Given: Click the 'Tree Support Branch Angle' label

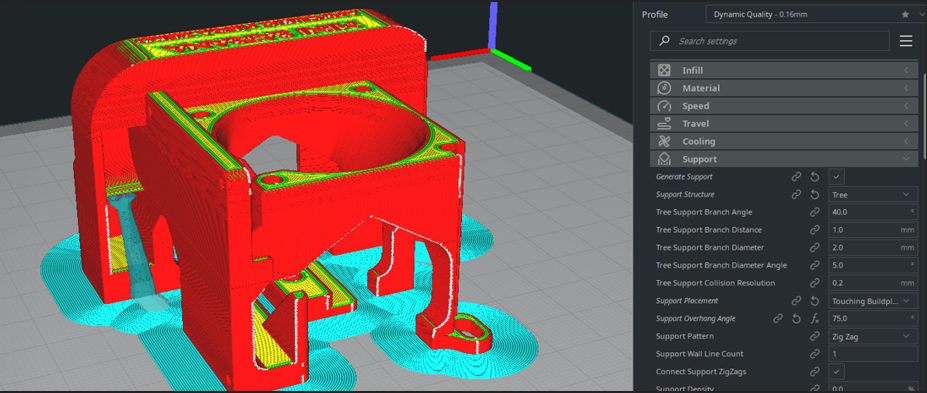Looking at the screenshot, I should [x=704, y=212].
